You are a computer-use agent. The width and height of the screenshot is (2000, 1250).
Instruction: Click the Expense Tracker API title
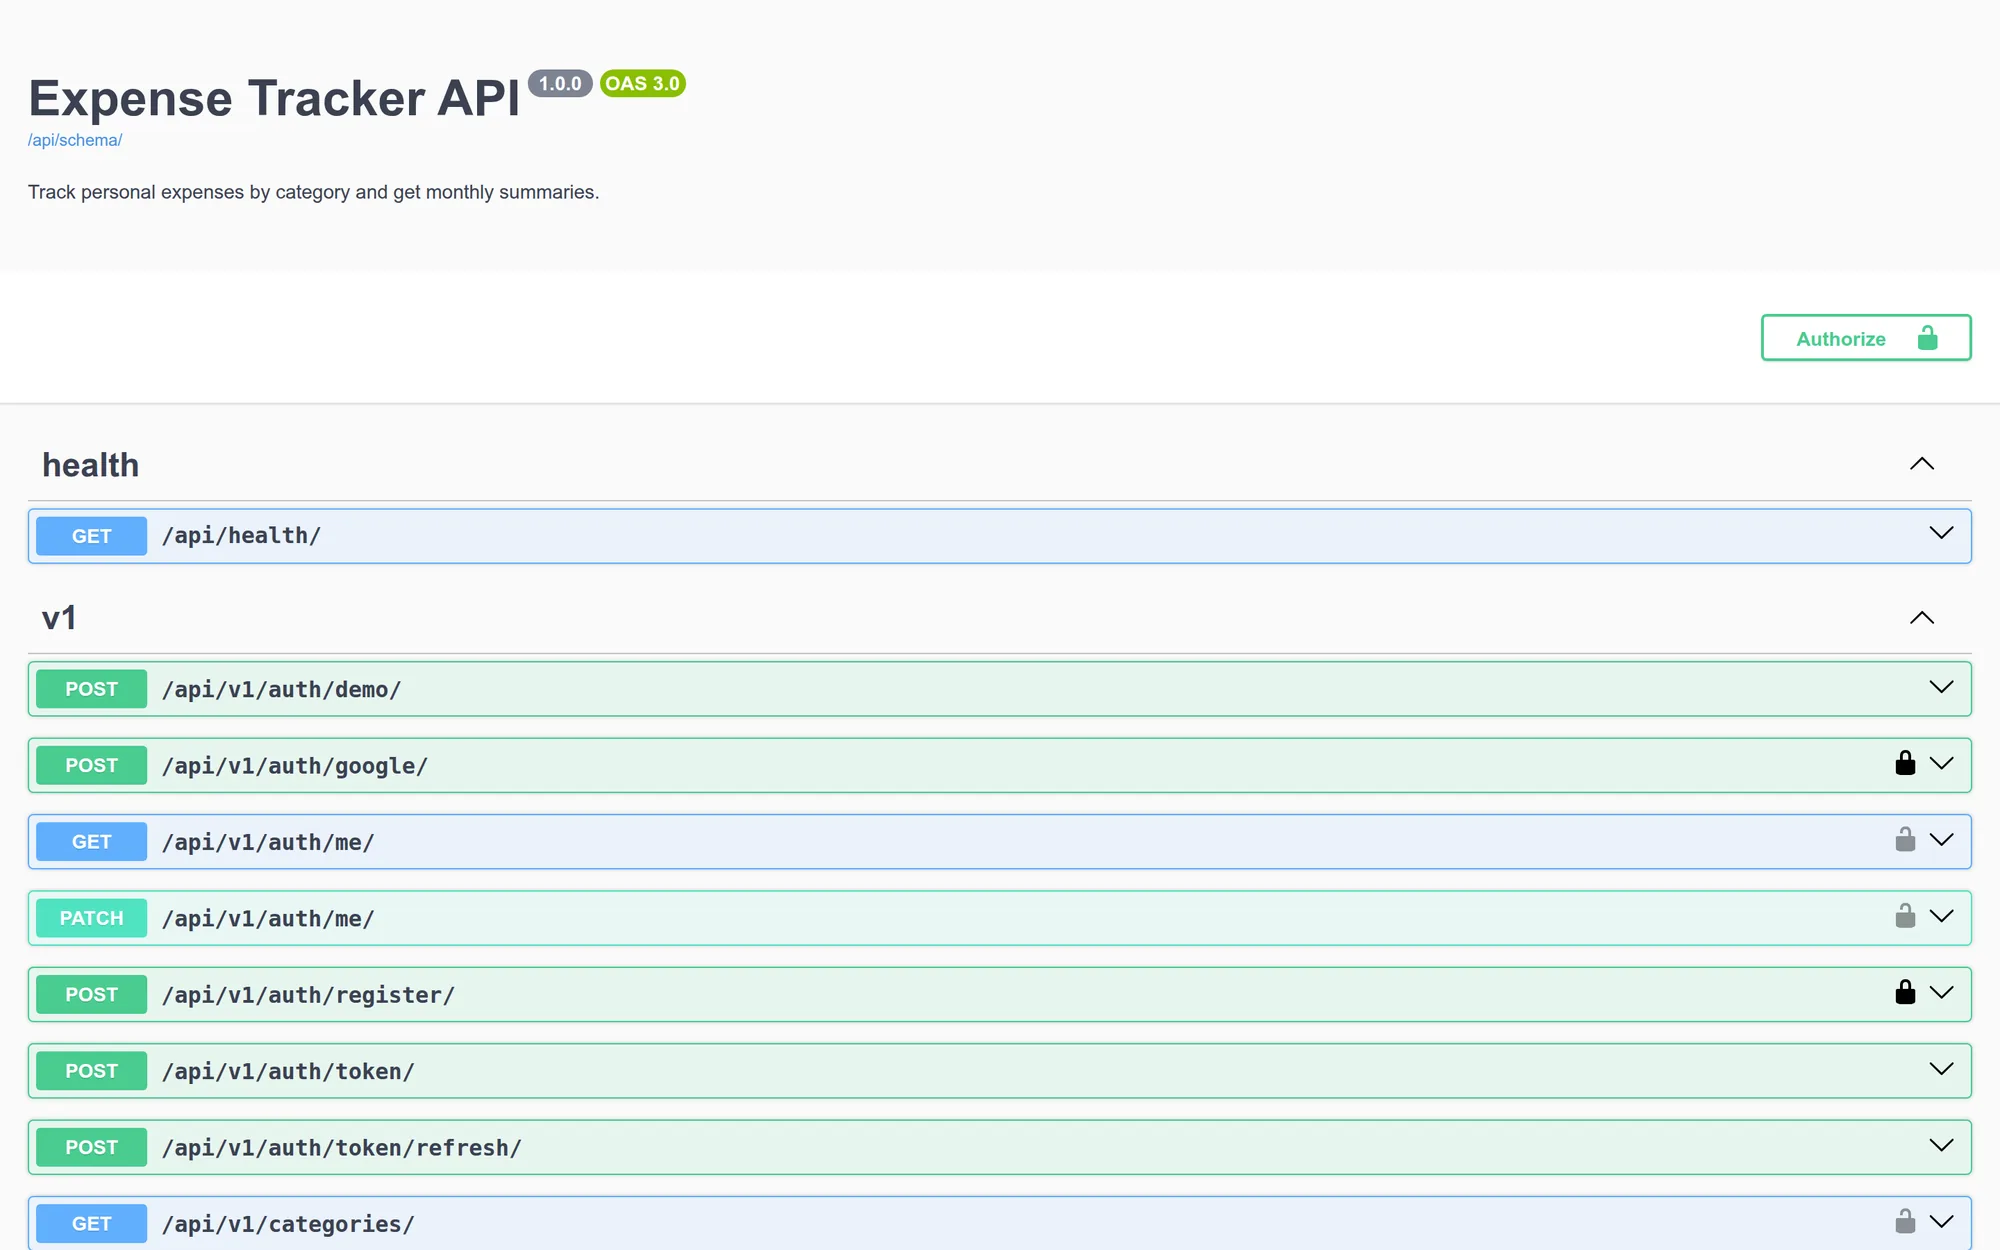pyautogui.click(x=274, y=98)
